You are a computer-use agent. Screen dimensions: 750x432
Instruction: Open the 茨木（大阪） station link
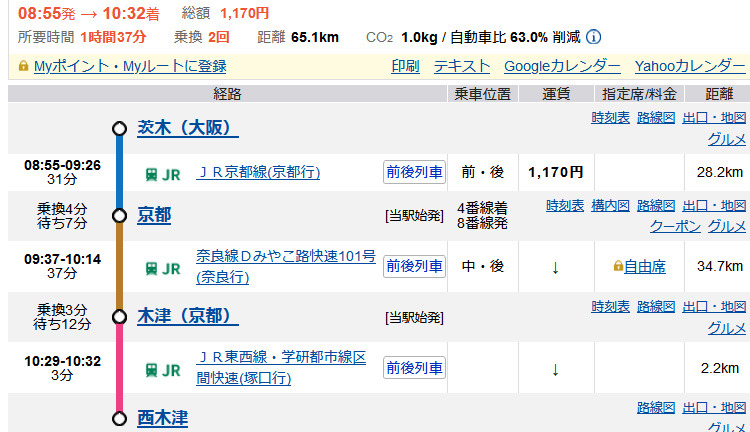tap(188, 128)
